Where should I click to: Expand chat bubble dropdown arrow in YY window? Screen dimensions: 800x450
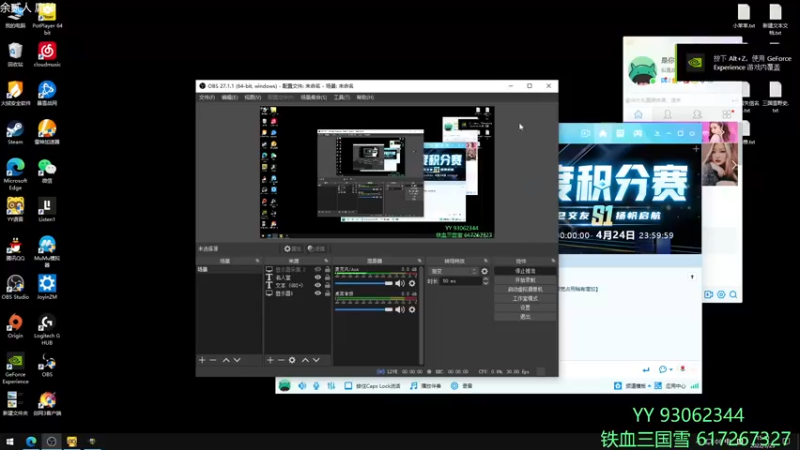[x=671, y=369]
